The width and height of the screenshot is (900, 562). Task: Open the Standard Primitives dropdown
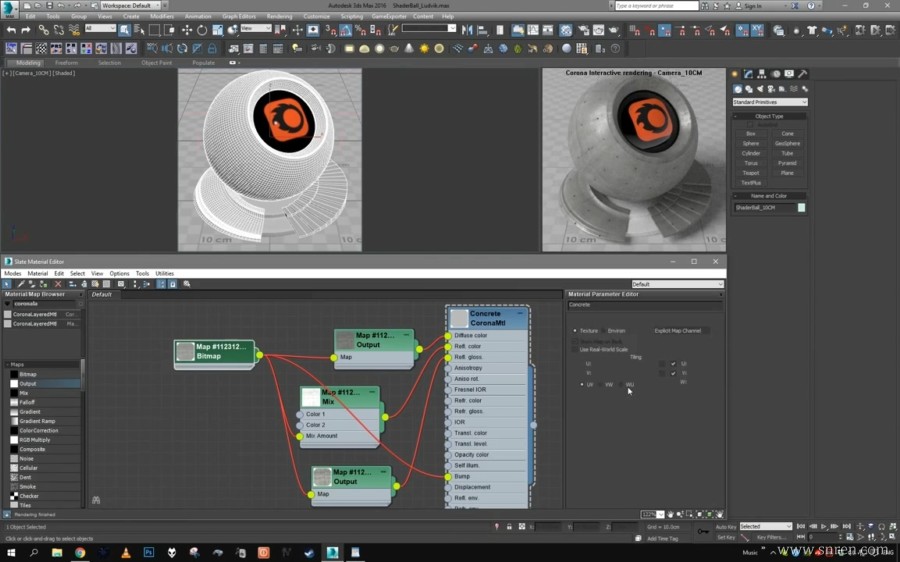[x=769, y=102]
